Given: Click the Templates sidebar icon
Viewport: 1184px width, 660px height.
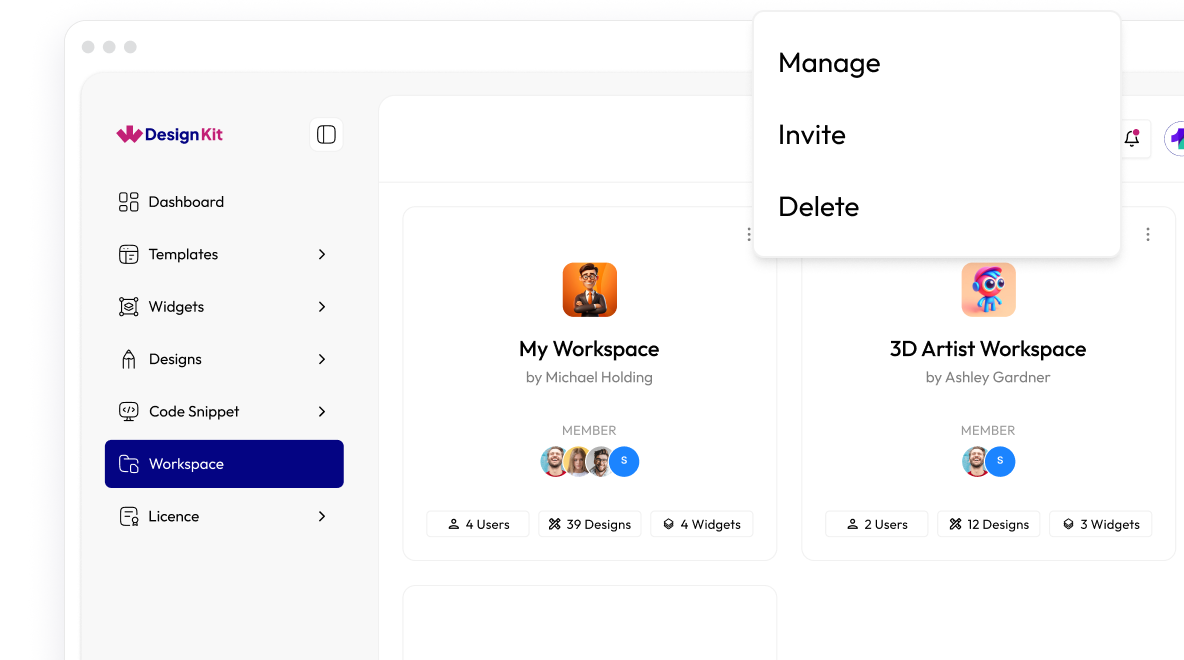Looking at the screenshot, I should [x=128, y=254].
